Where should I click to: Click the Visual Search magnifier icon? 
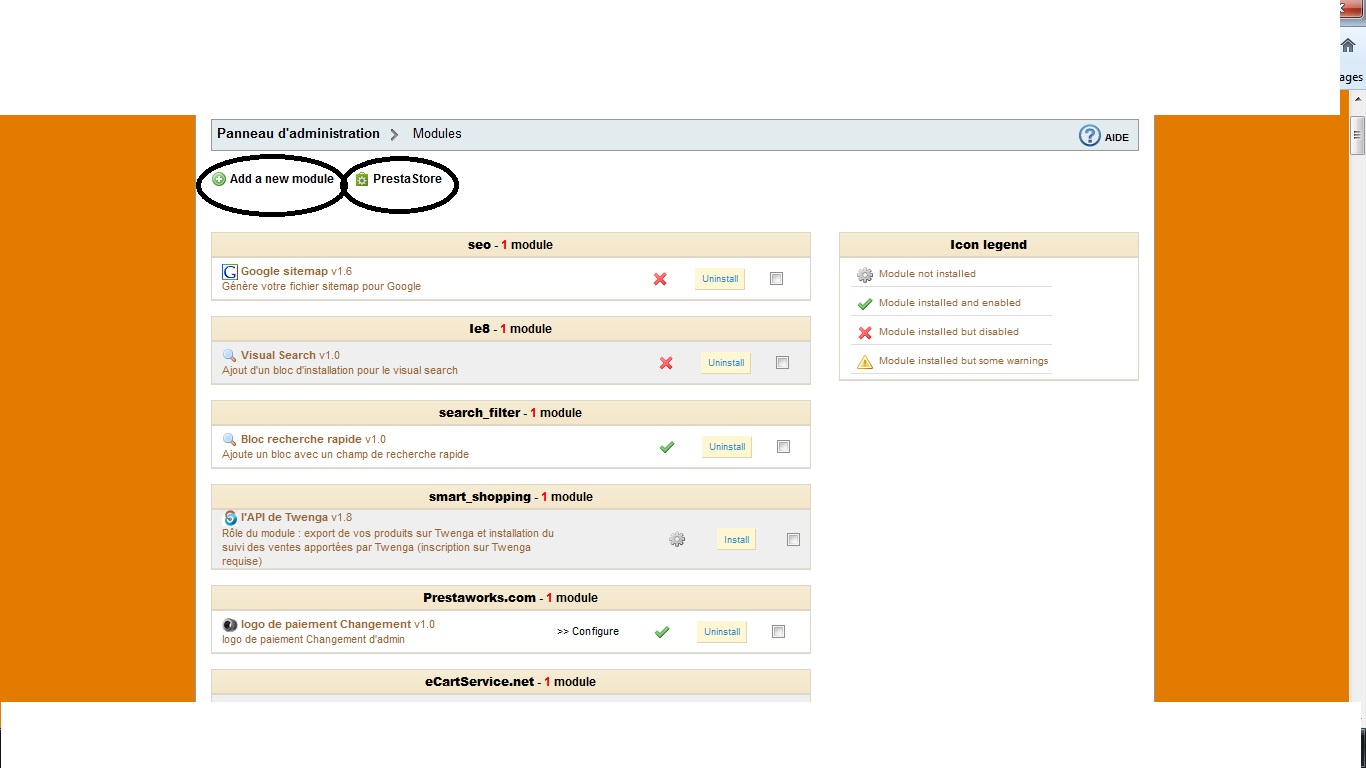tap(229, 355)
